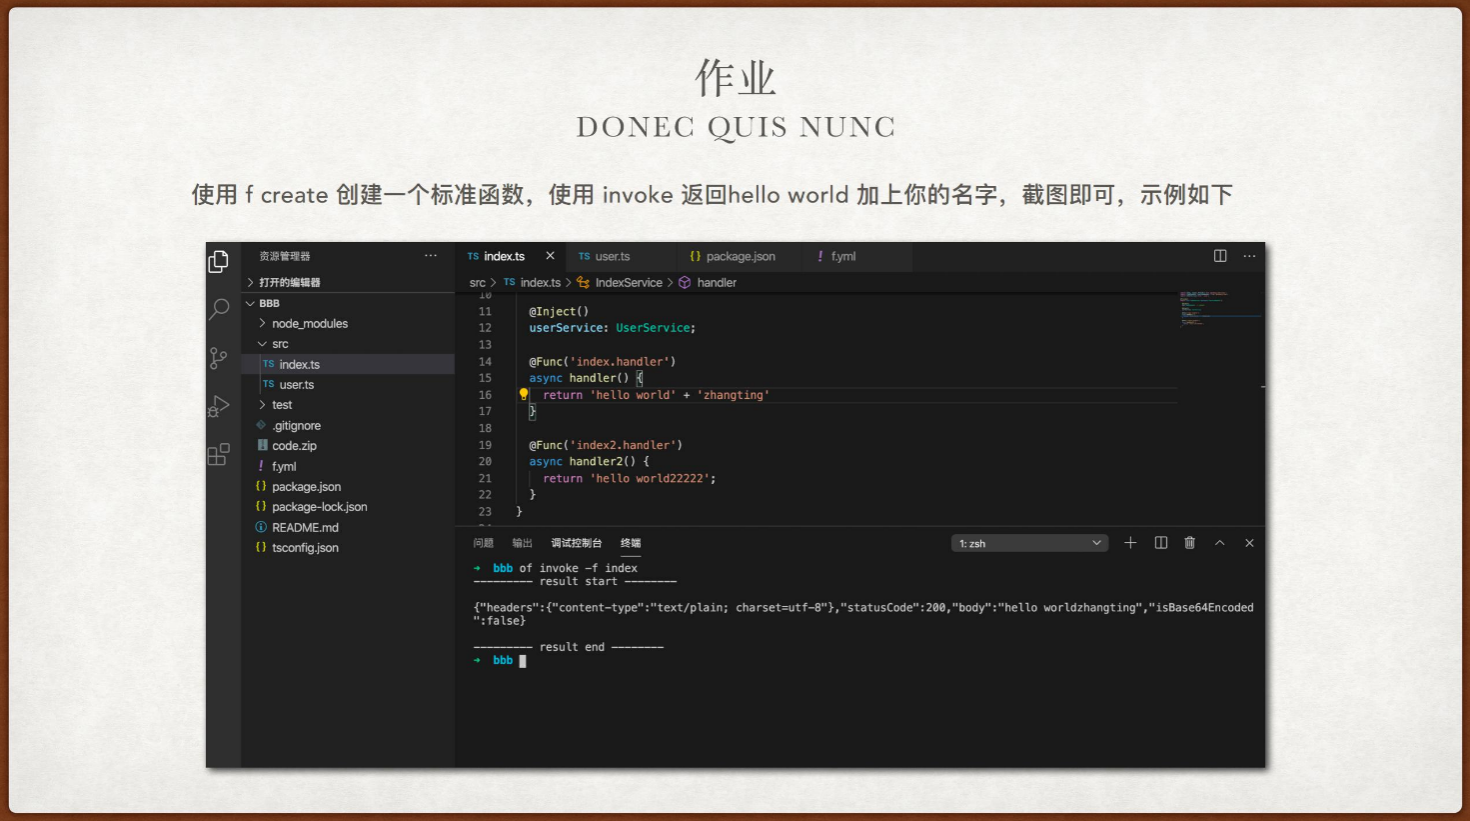Open the Explorer files icon in activity bar

click(218, 262)
